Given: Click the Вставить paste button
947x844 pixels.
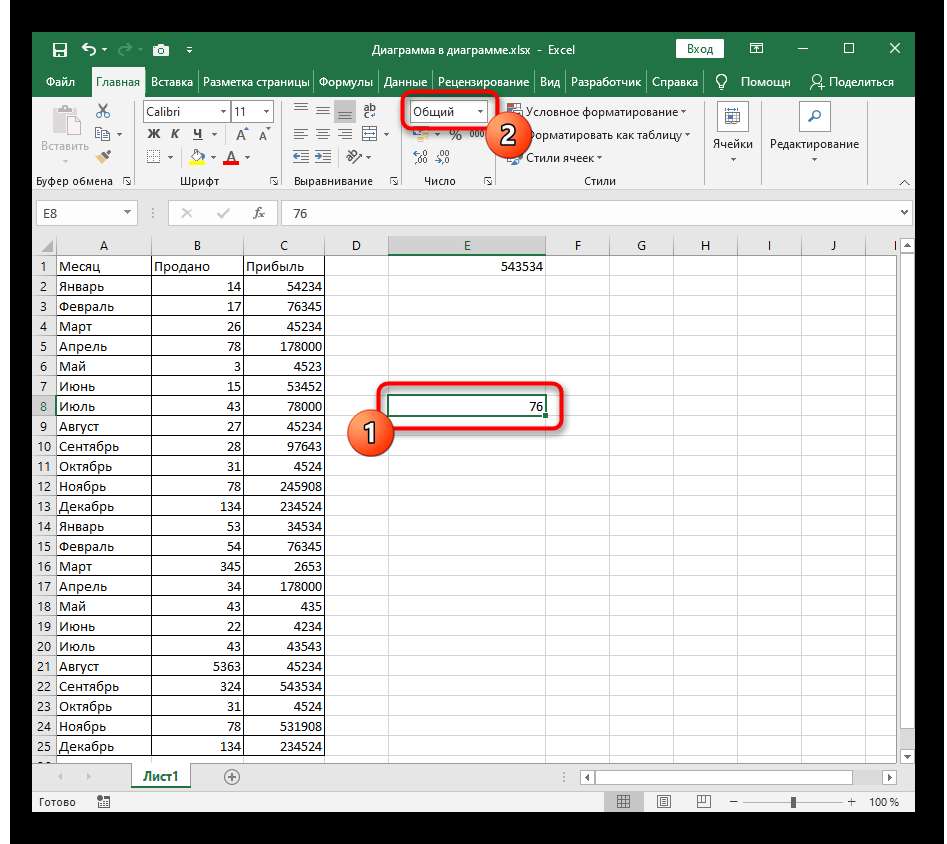Looking at the screenshot, I should tap(65, 132).
